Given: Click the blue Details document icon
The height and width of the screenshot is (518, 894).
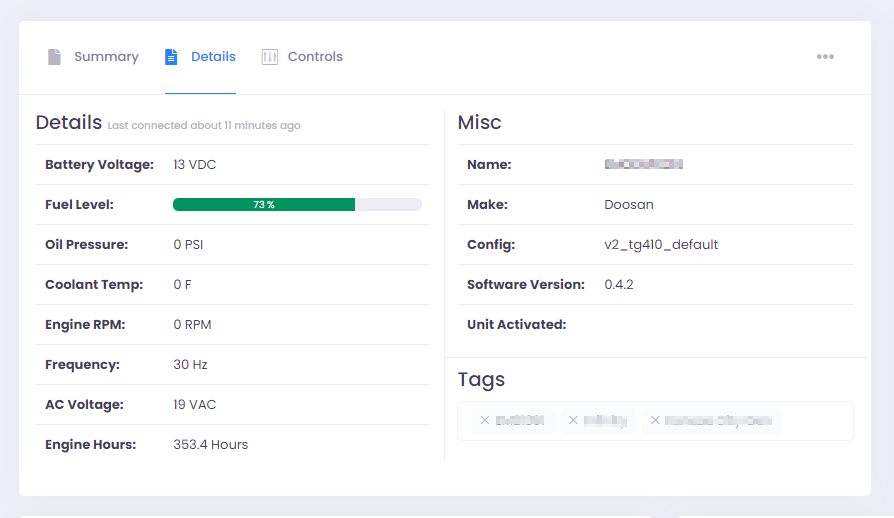Looking at the screenshot, I should 171,57.
